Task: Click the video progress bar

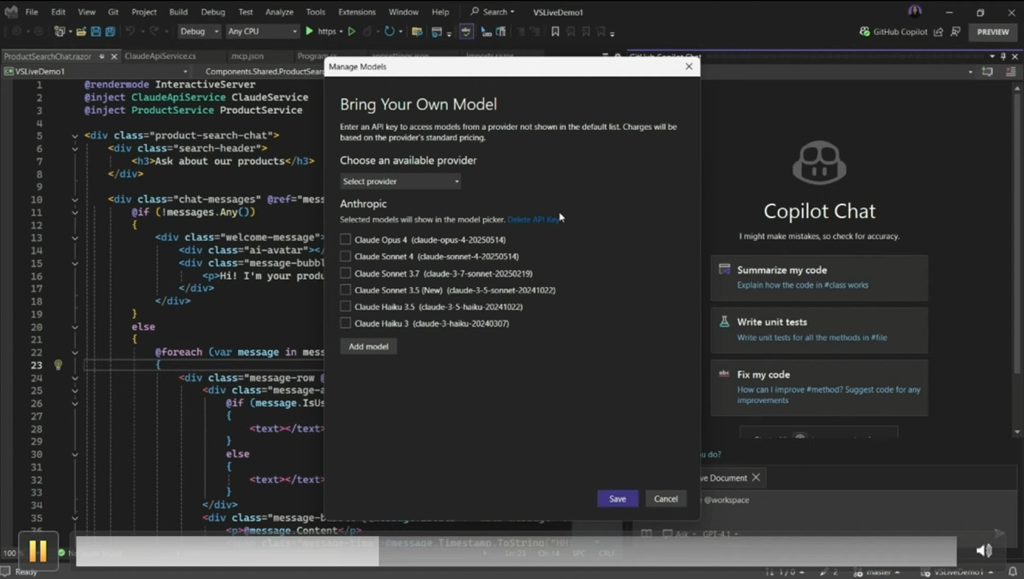Action: tap(515, 551)
